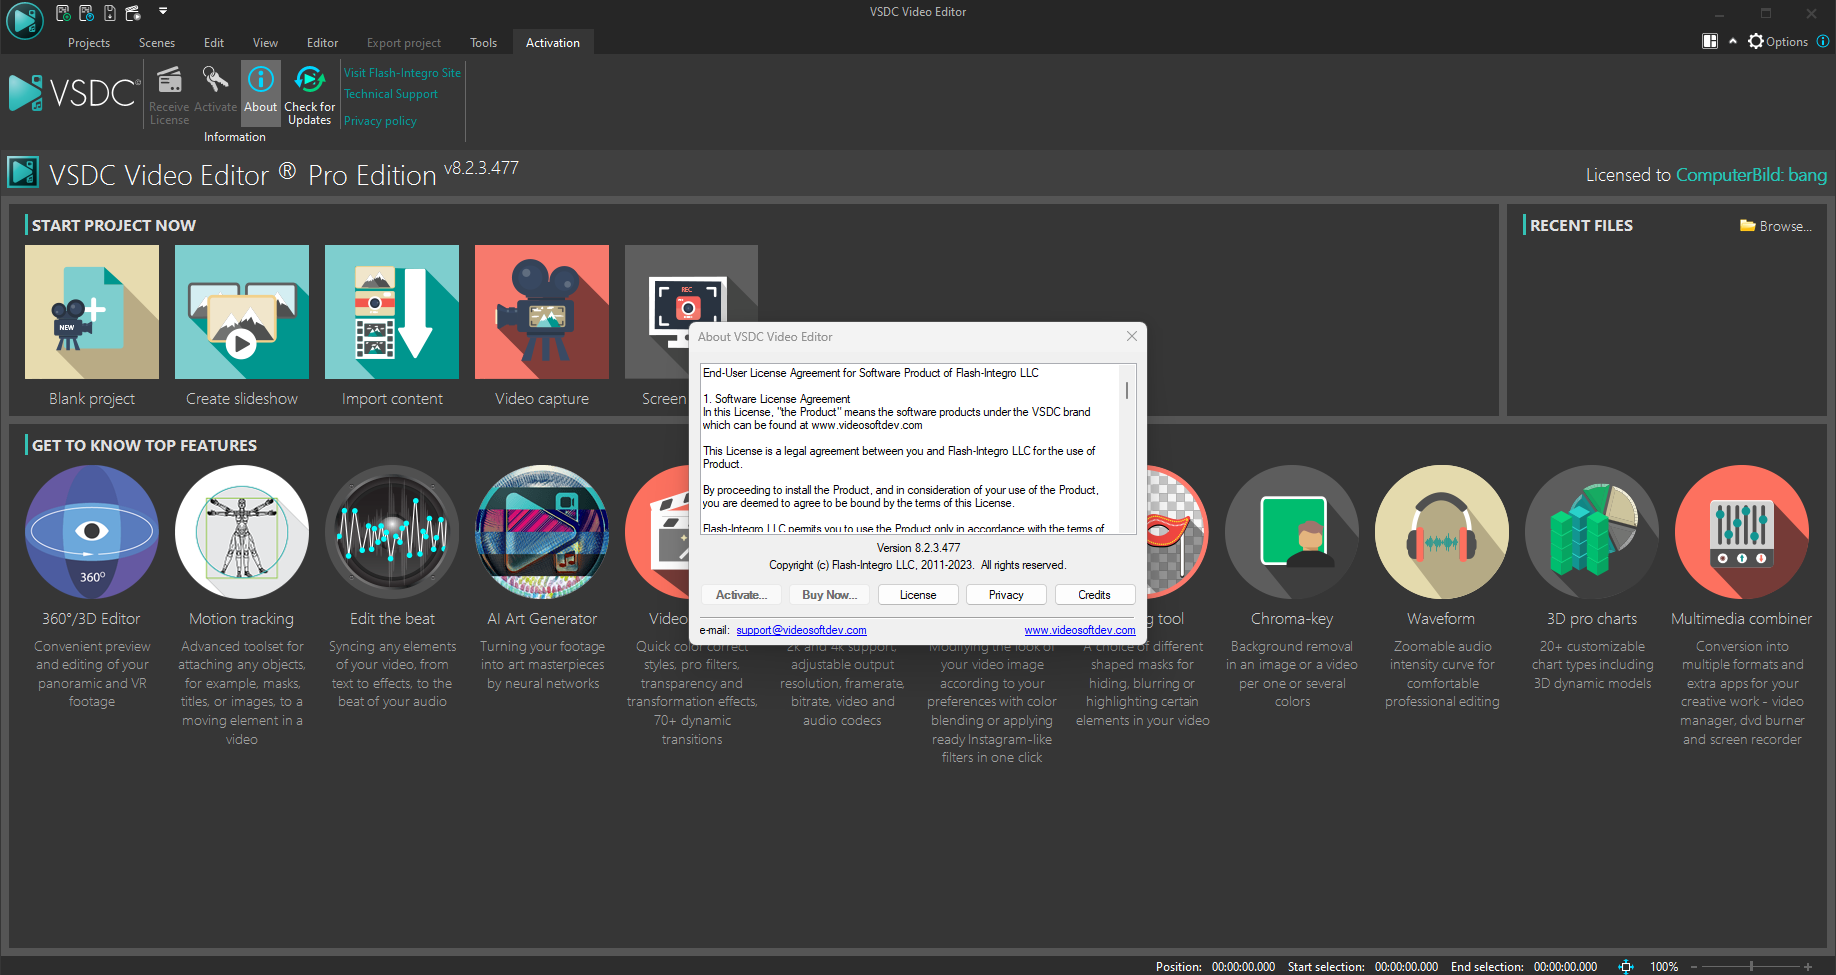The height and width of the screenshot is (975, 1836).
Task: Close the About VSDC Video Editor dialog
Action: point(1132,336)
